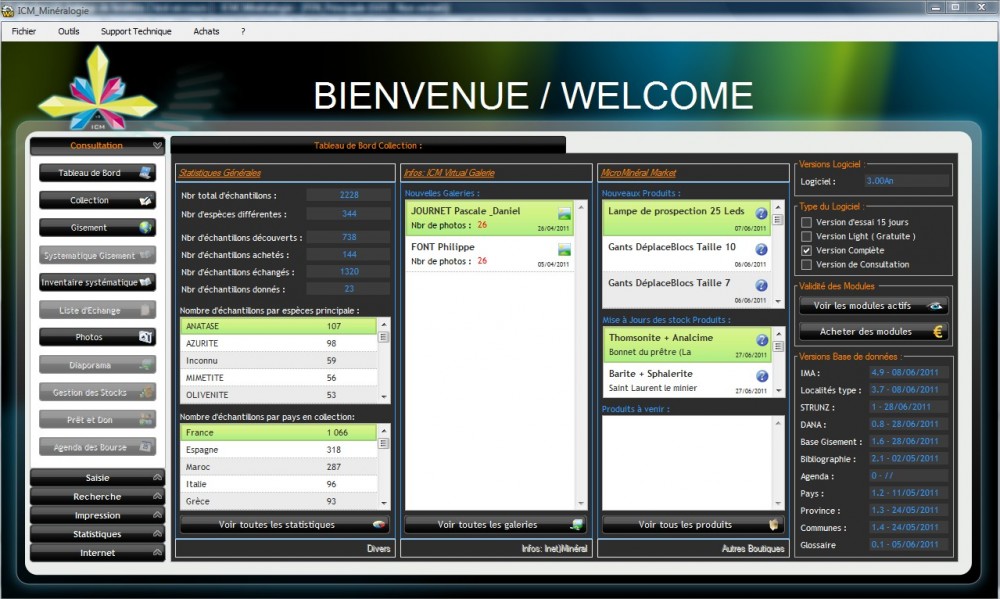This screenshot has height=599, width=1000.
Task: Select AZURITE row in species list
Action: [x=279, y=343]
